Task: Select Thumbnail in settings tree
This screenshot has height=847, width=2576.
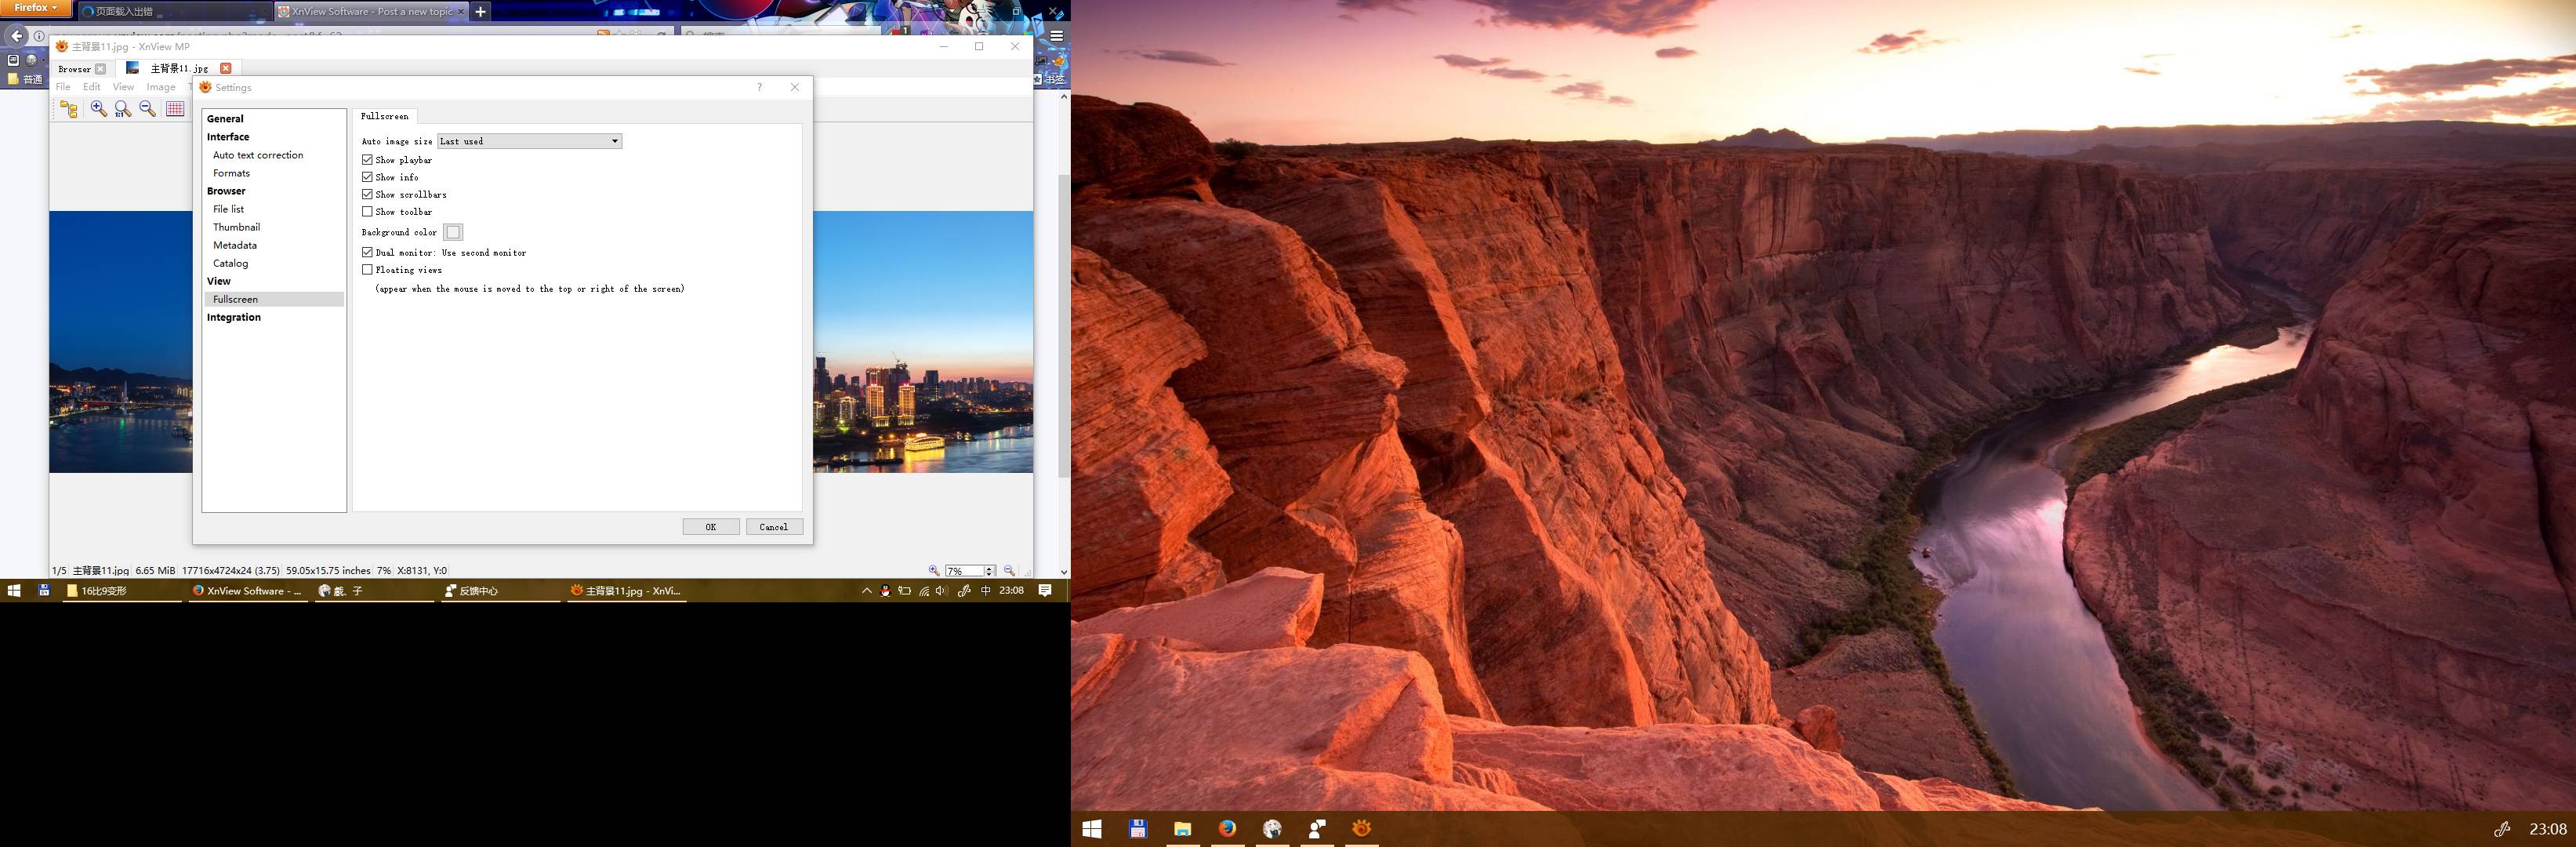Action: 236,227
